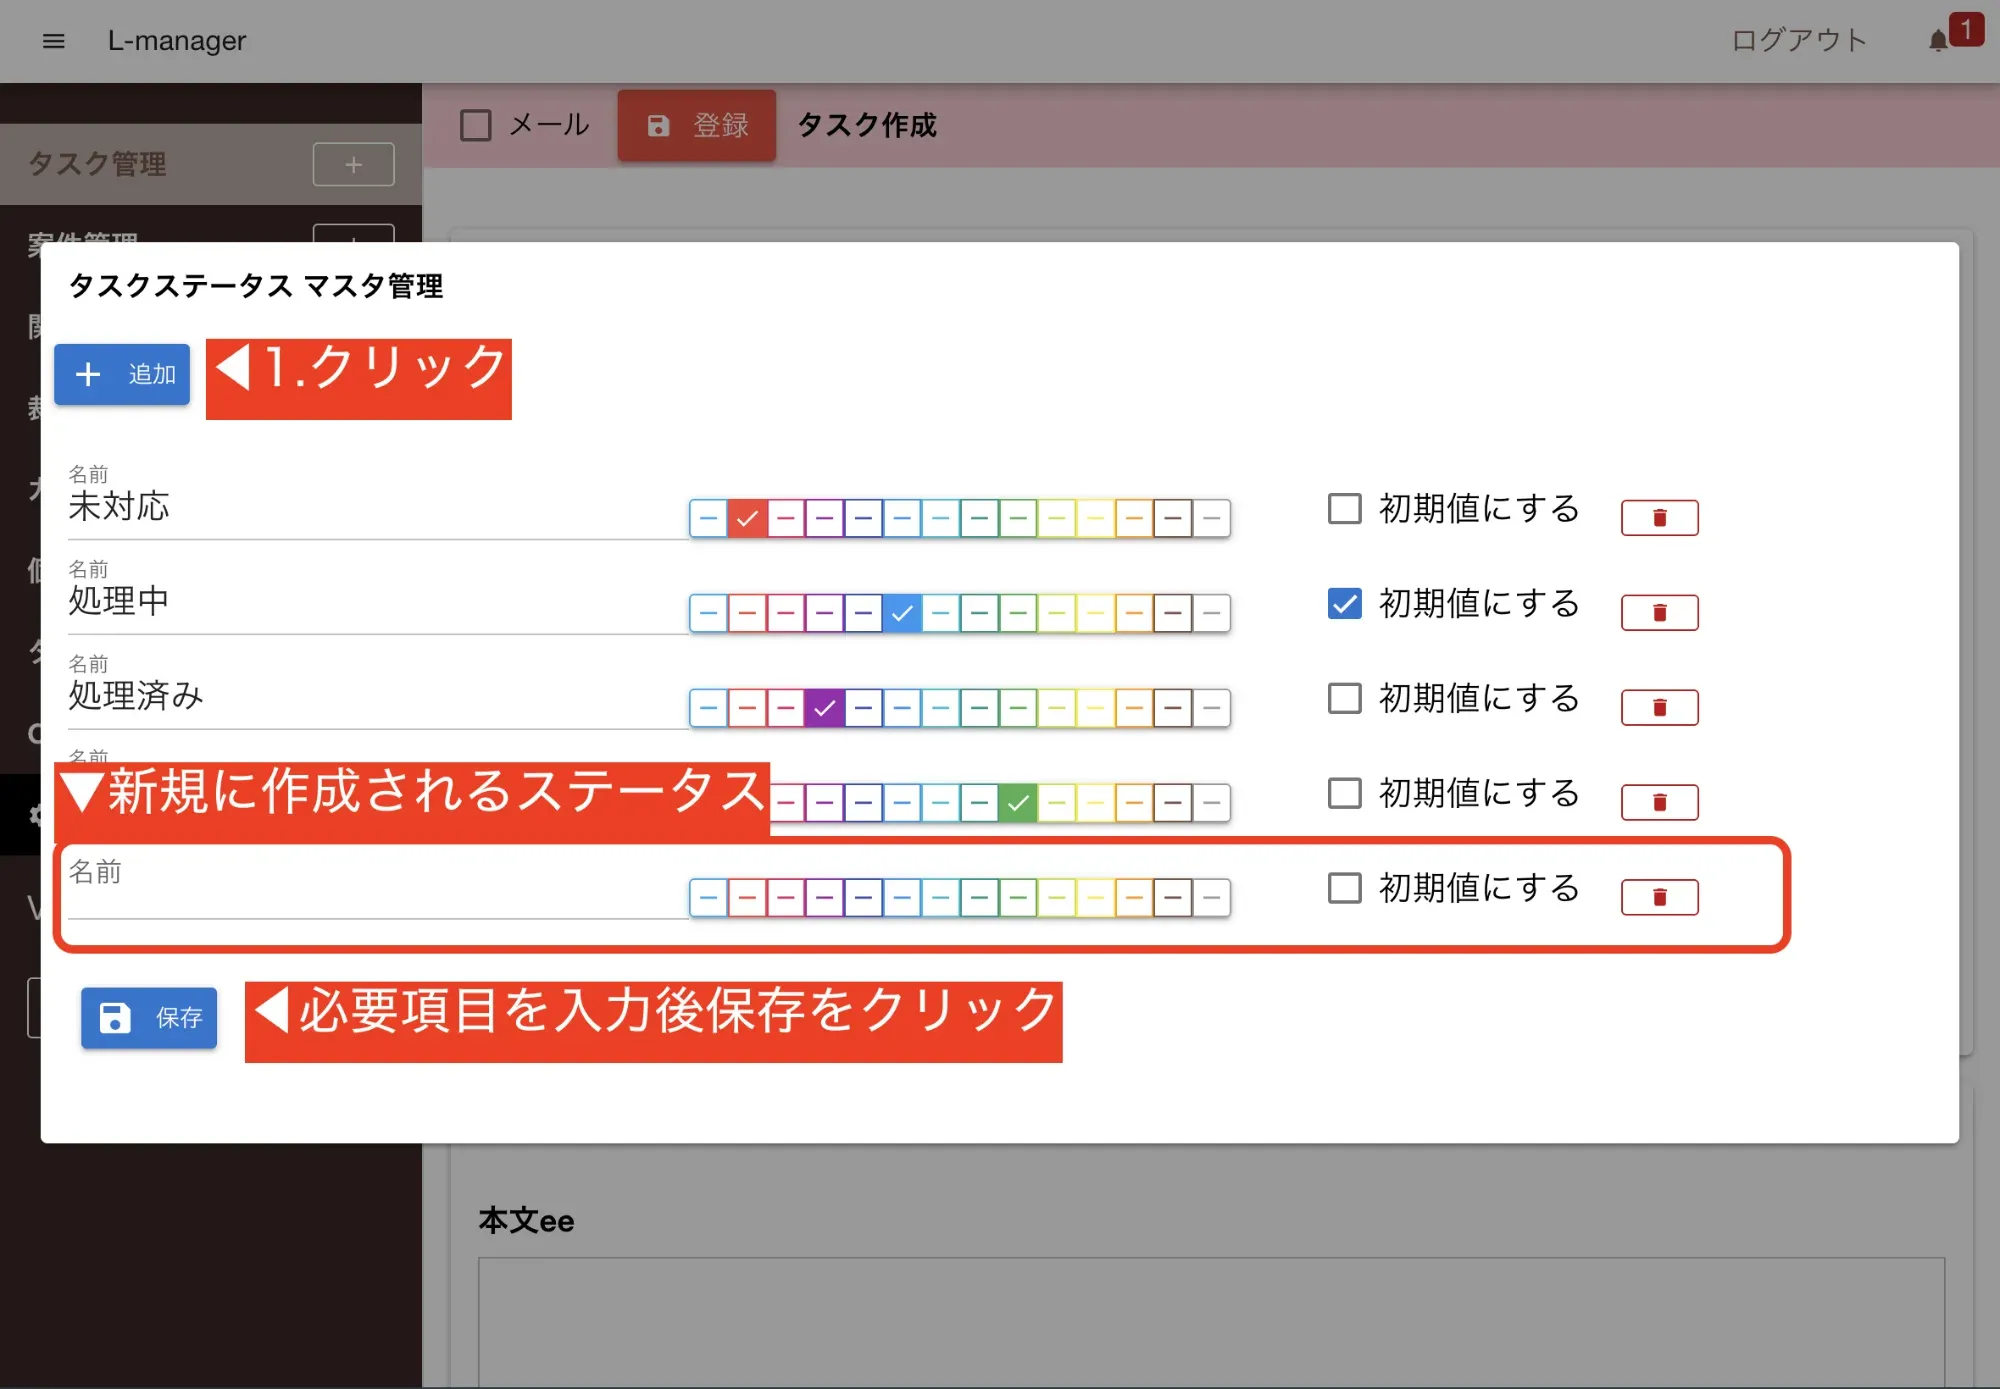This screenshot has width=2000, height=1389.
Task: Check 初期値にする for the new status
Action: pyautogui.click(x=1344, y=888)
